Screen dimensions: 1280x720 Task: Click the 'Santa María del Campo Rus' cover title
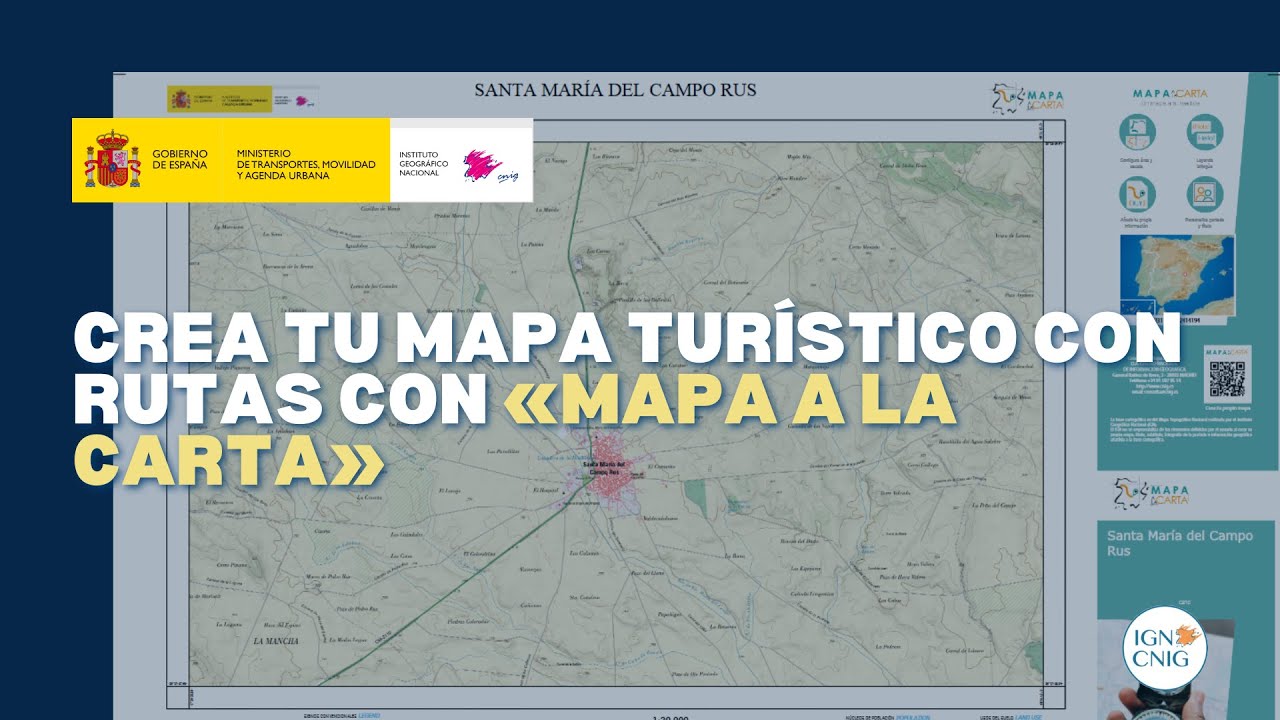[1179, 543]
